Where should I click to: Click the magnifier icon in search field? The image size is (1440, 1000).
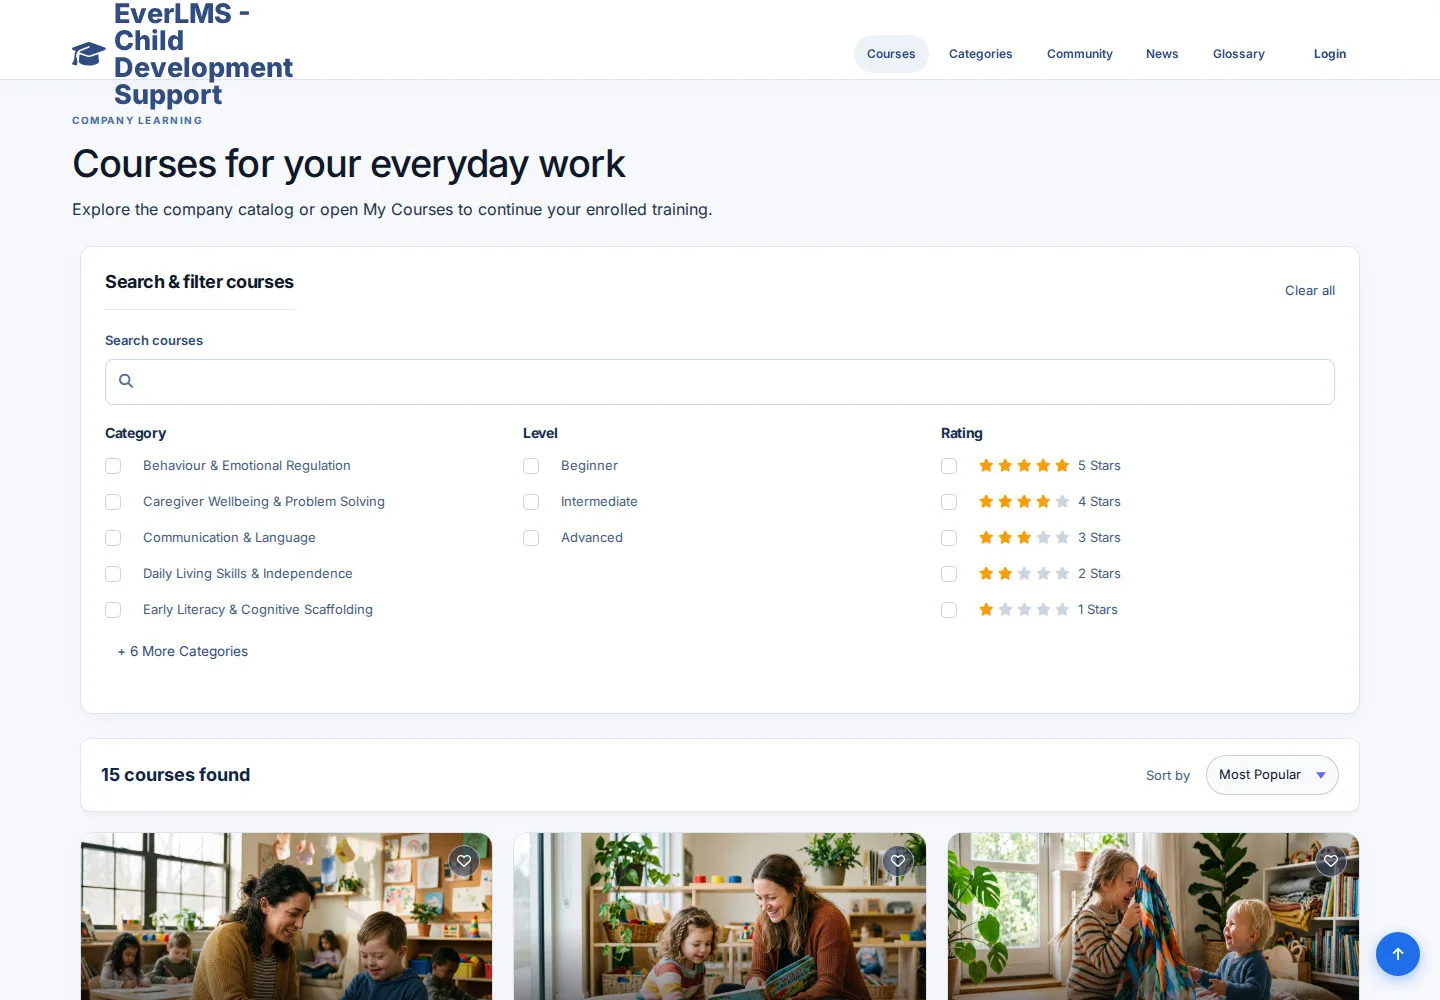(x=126, y=381)
